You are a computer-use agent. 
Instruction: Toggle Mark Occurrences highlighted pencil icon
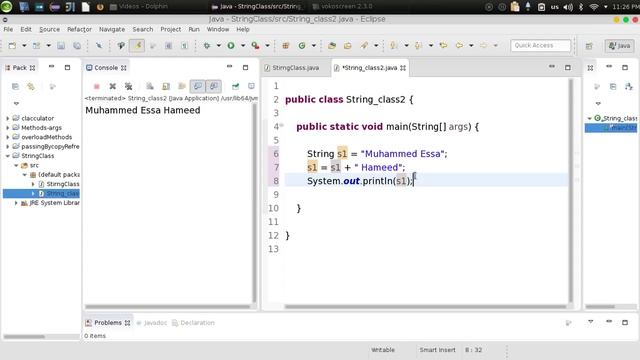click(x=137, y=46)
